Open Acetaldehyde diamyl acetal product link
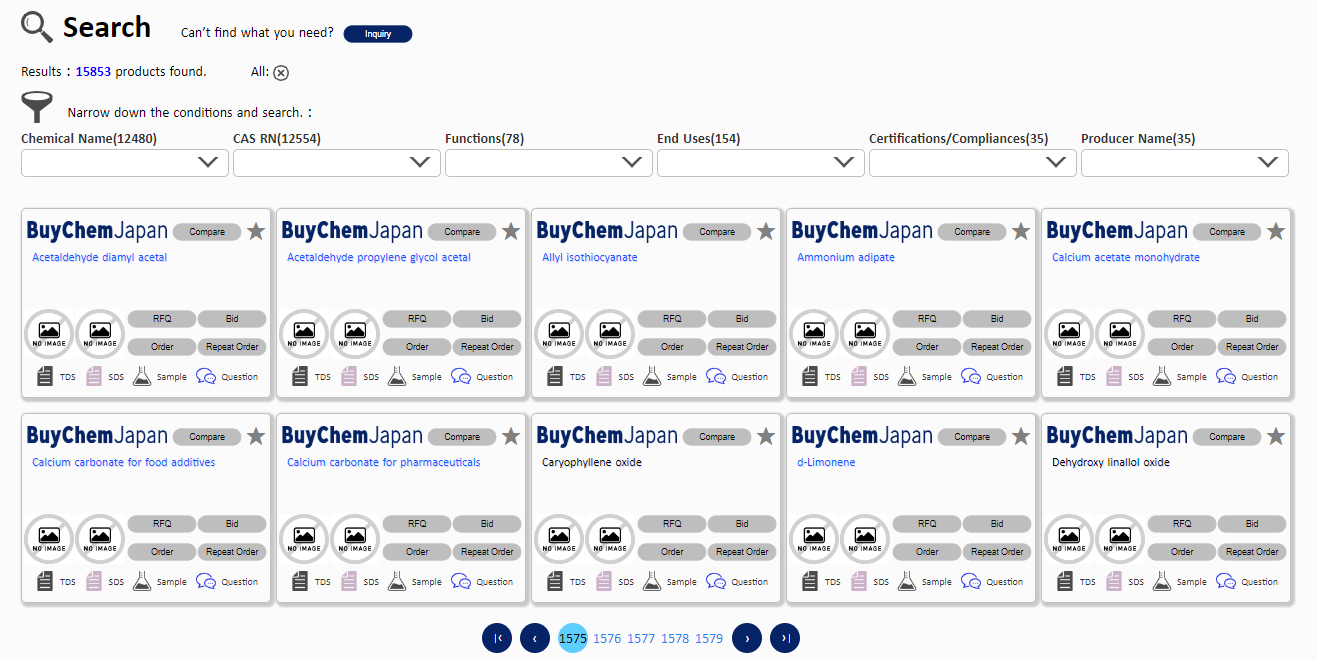Image resolution: width=1317 pixels, height=660 pixels. (100, 257)
